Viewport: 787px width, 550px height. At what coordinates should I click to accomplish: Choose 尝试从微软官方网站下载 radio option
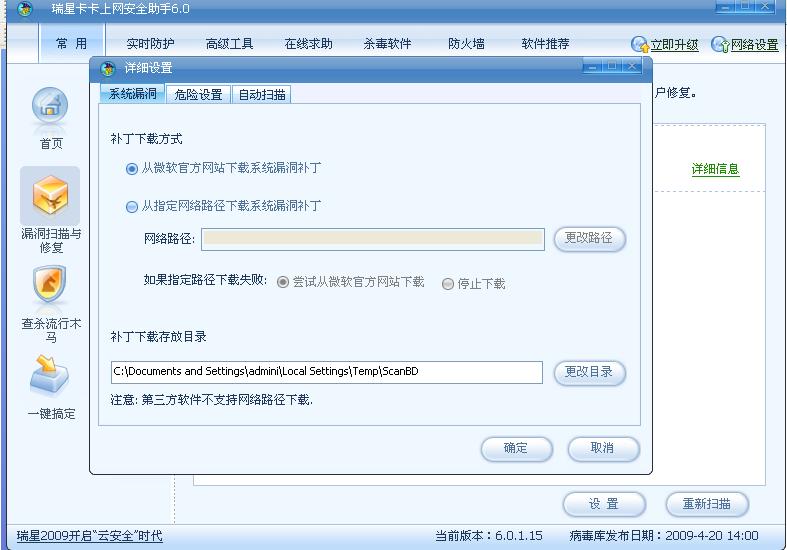tap(283, 282)
